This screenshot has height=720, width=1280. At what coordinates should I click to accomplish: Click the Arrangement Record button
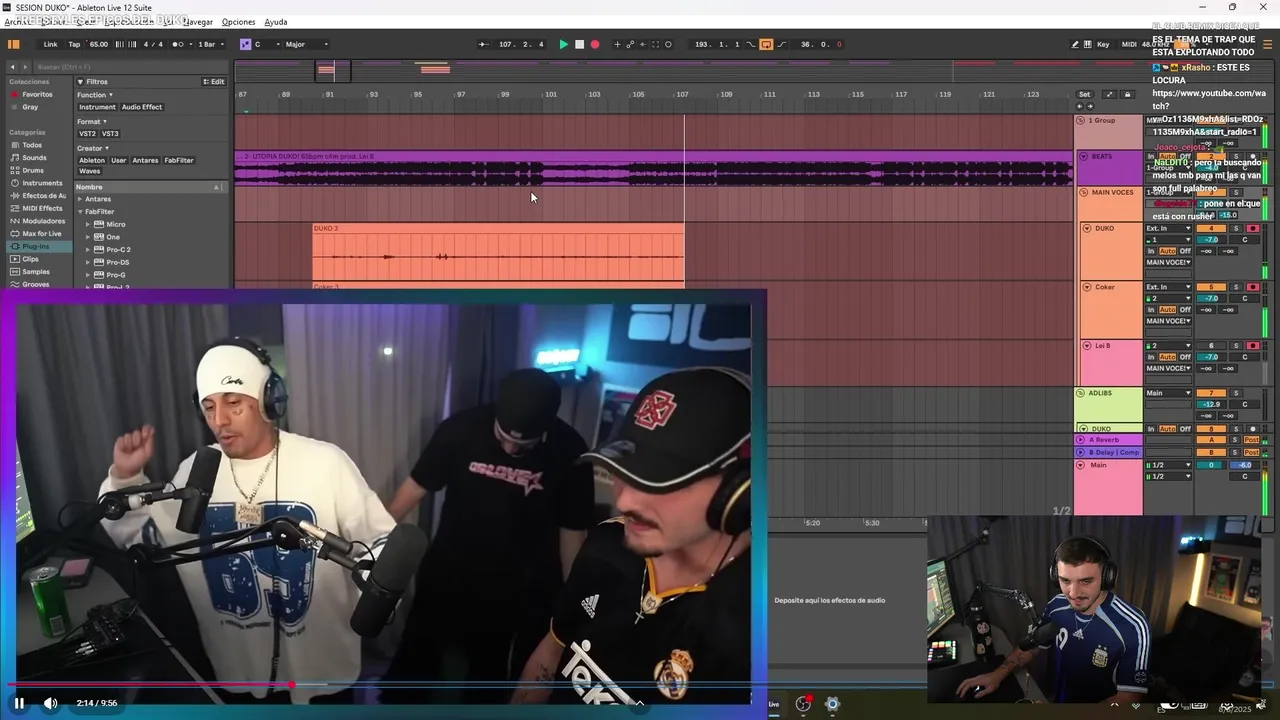click(x=595, y=44)
